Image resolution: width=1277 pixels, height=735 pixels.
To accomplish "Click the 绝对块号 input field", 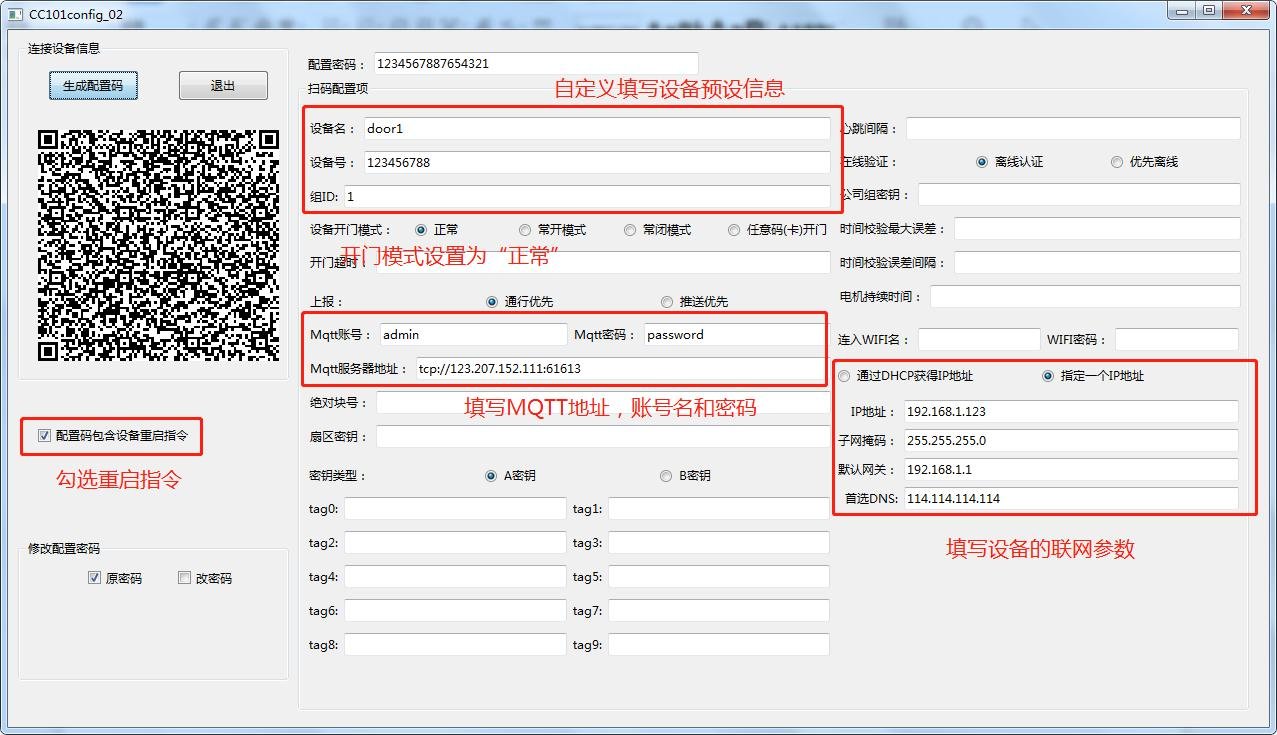I will (603, 403).
